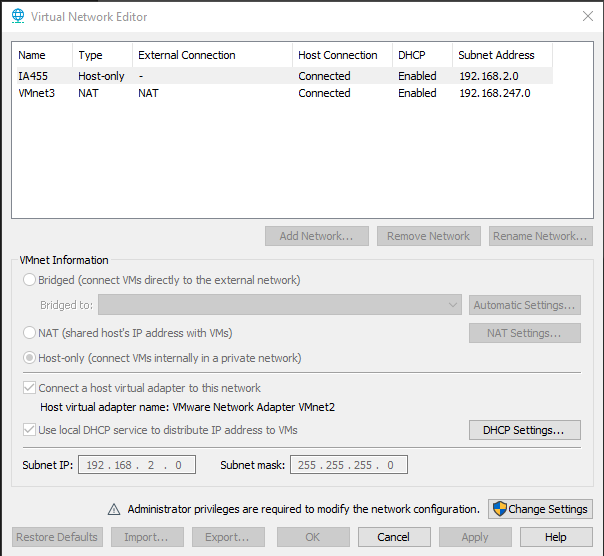The height and width of the screenshot is (556, 604).
Task: Click into the Subnet IP field
Action: pos(137,465)
